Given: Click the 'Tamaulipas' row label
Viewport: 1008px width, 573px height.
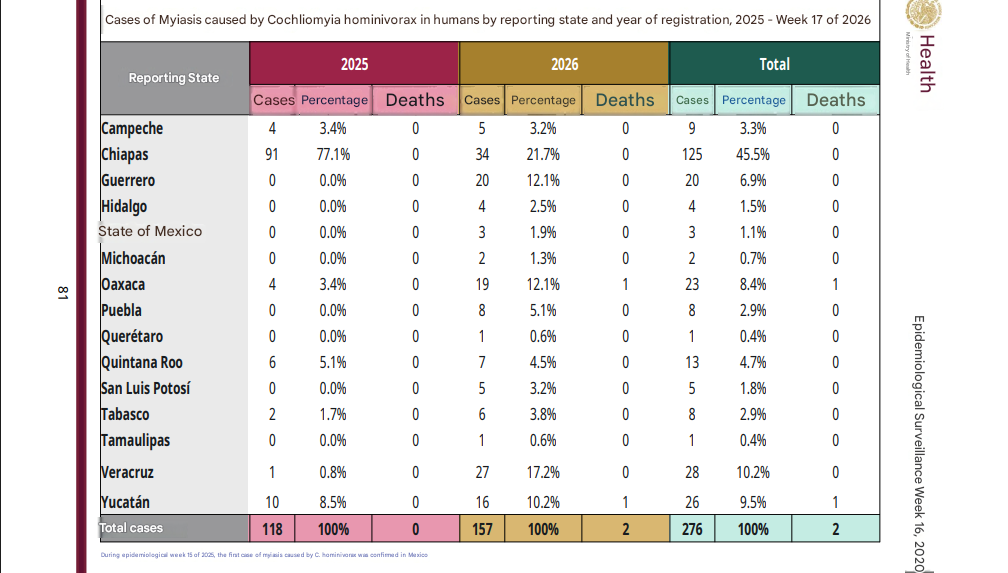Looking at the screenshot, I should pos(136,441).
